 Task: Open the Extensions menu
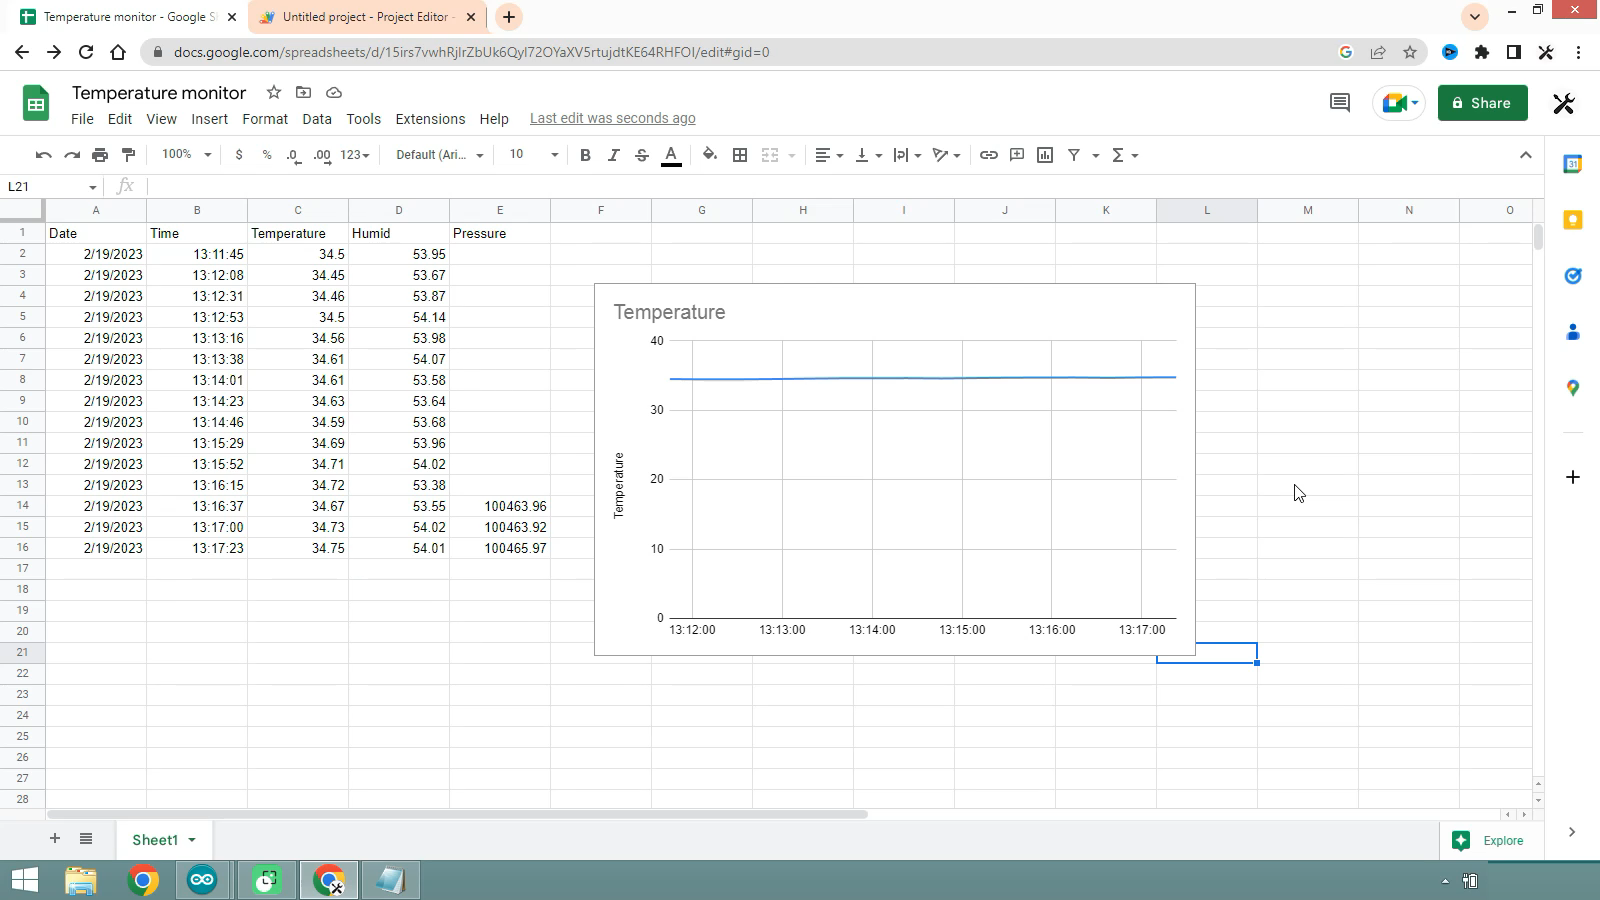(x=430, y=119)
